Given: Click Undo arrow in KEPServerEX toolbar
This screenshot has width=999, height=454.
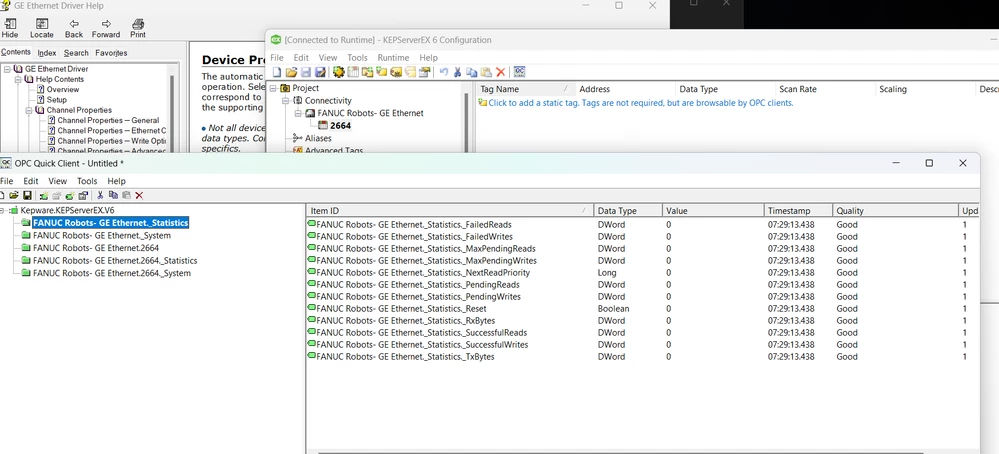Looking at the screenshot, I should coord(443,72).
